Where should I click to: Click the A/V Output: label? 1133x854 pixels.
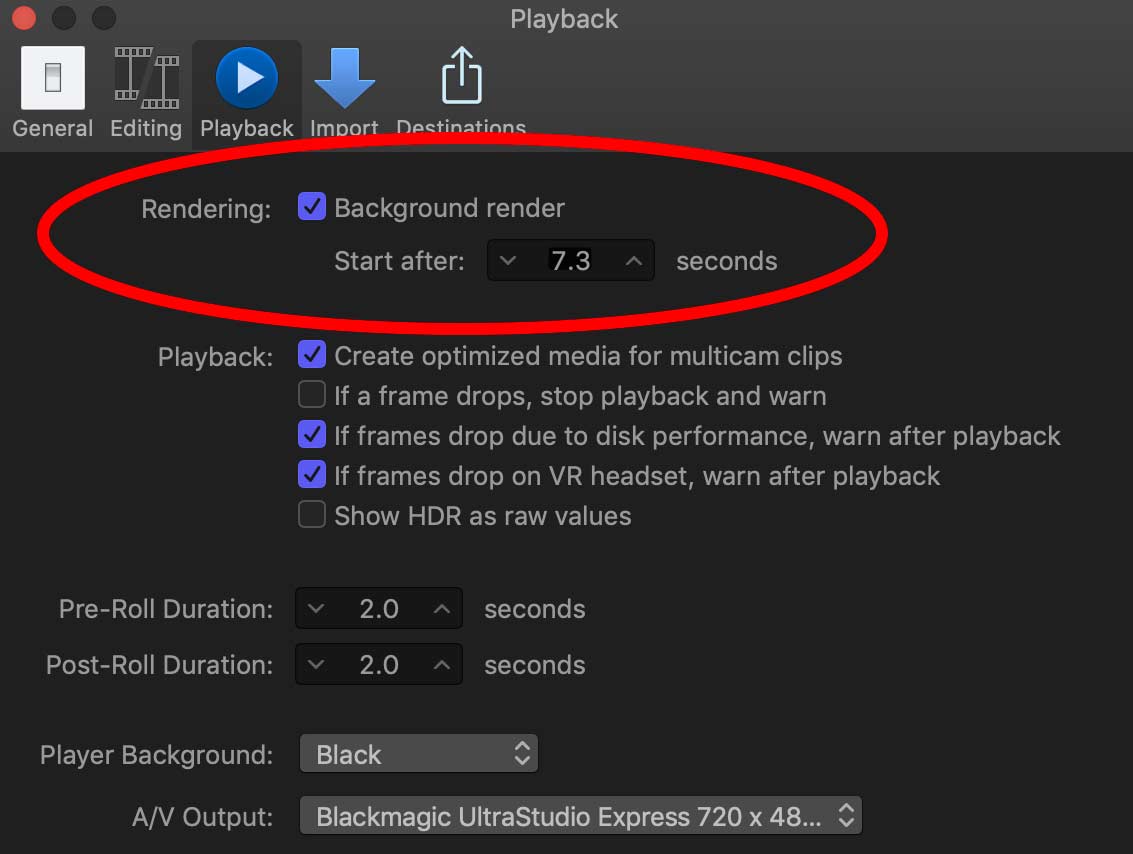click(x=203, y=817)
